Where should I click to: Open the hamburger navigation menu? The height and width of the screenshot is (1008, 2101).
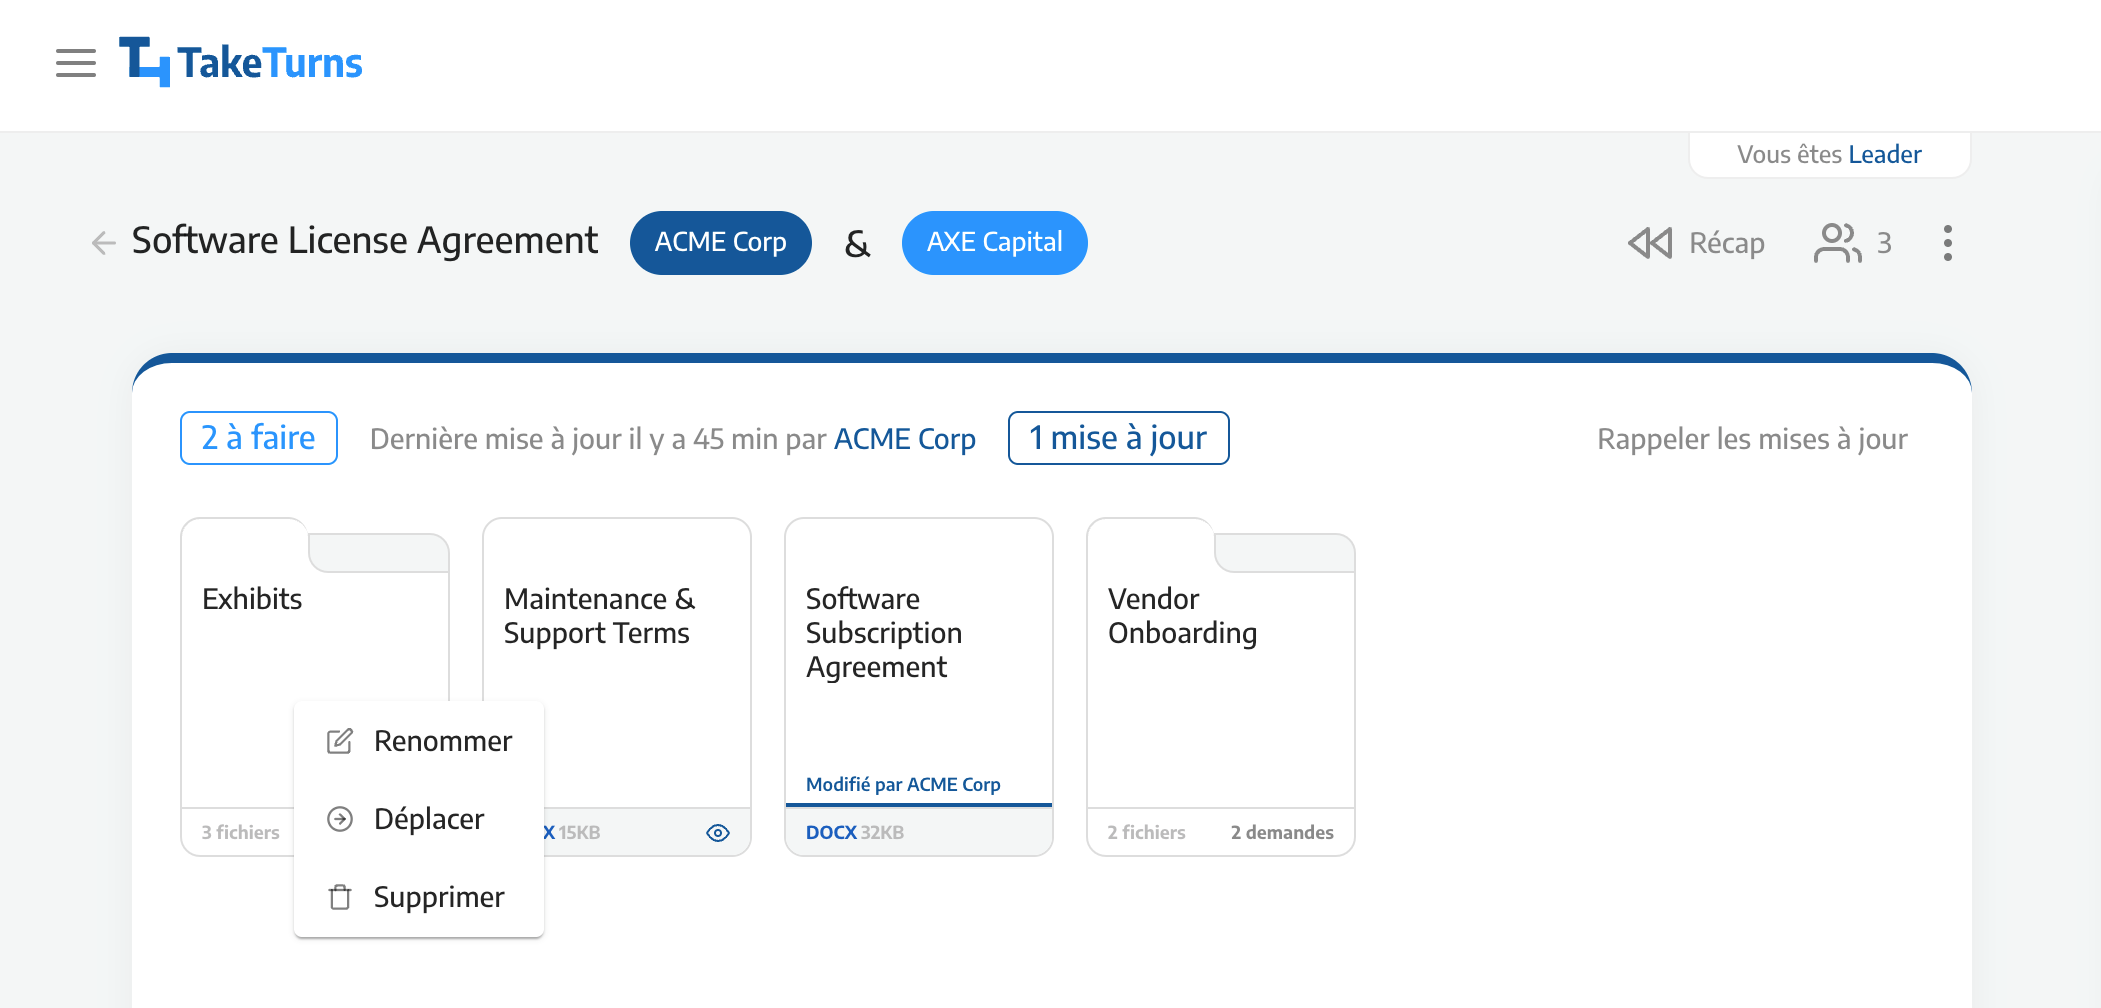[x=76, y=63]
